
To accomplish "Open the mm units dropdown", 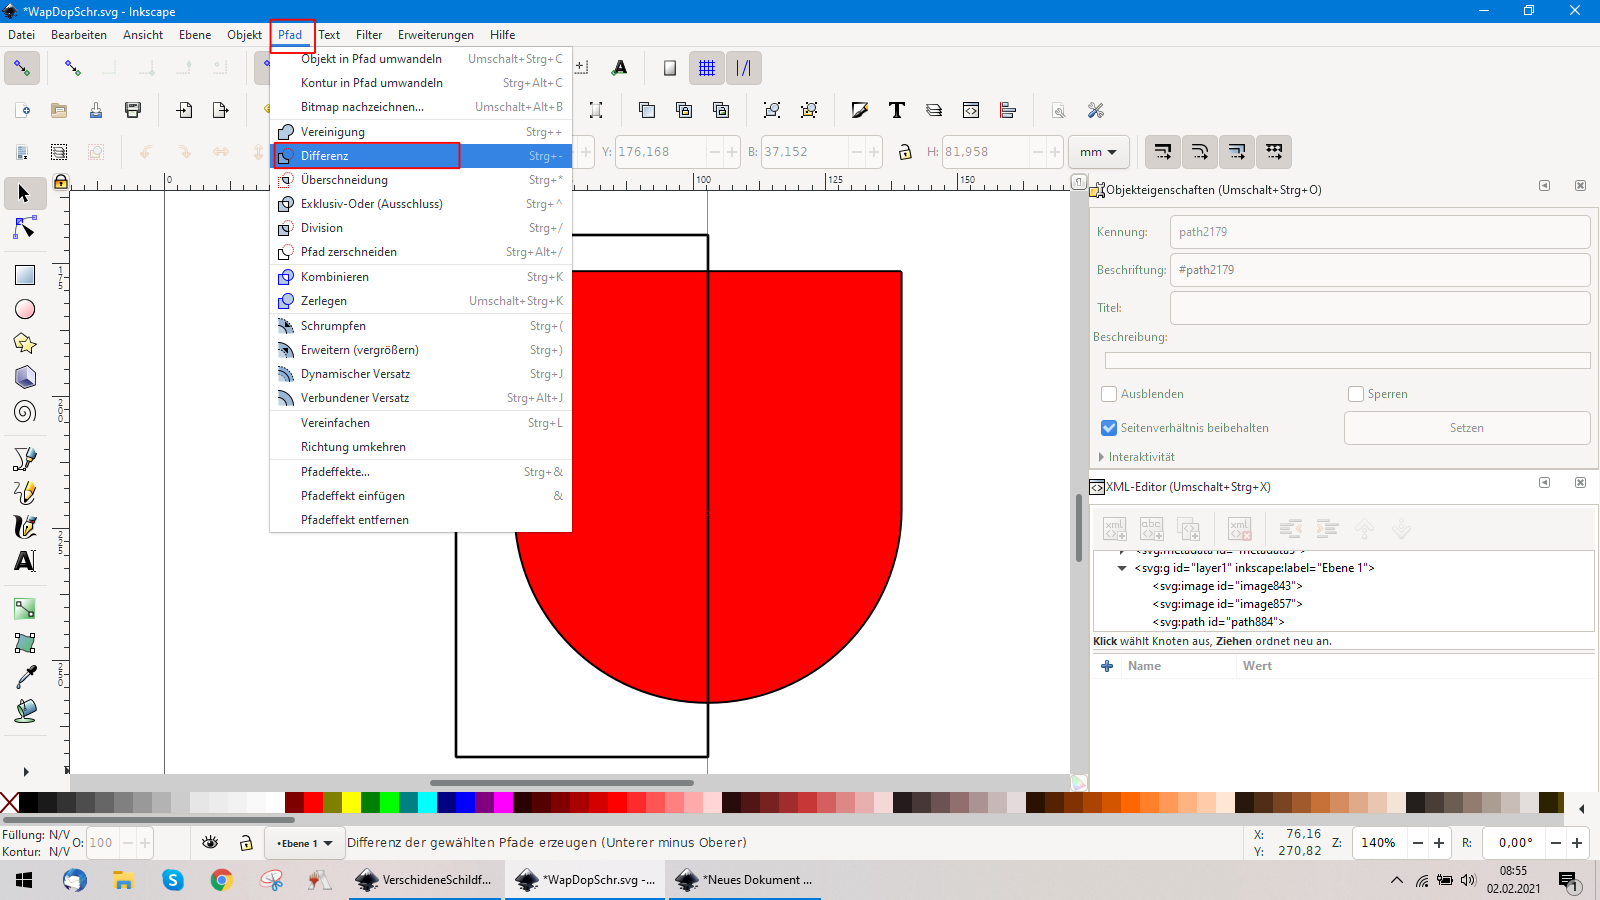I will pyautogui.click(x=1098, y=152).
